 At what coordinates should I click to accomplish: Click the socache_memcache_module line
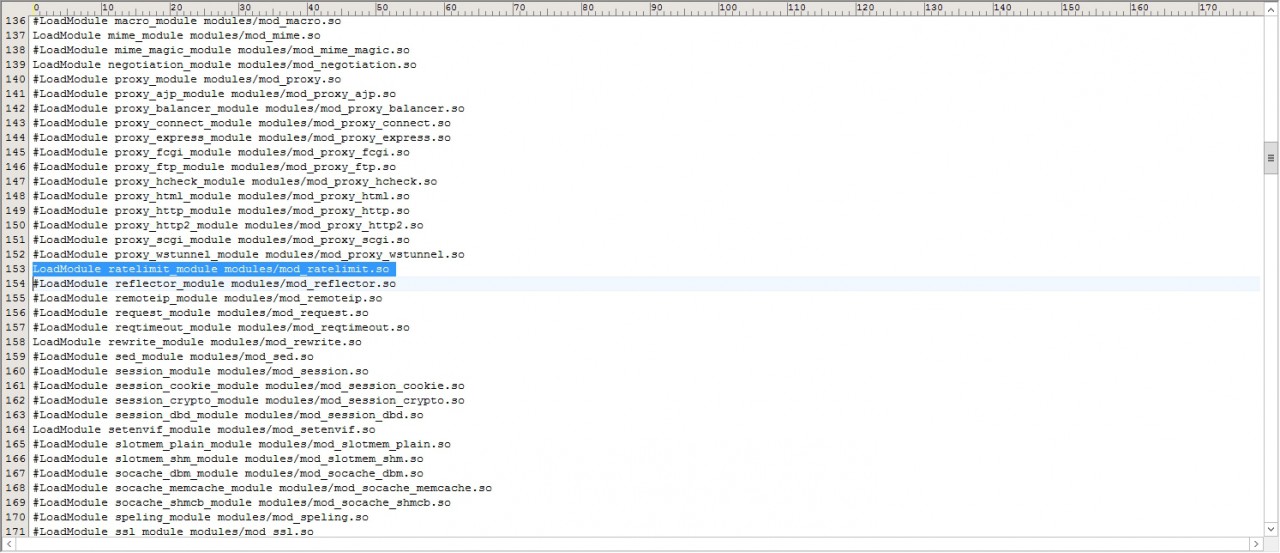262,488
